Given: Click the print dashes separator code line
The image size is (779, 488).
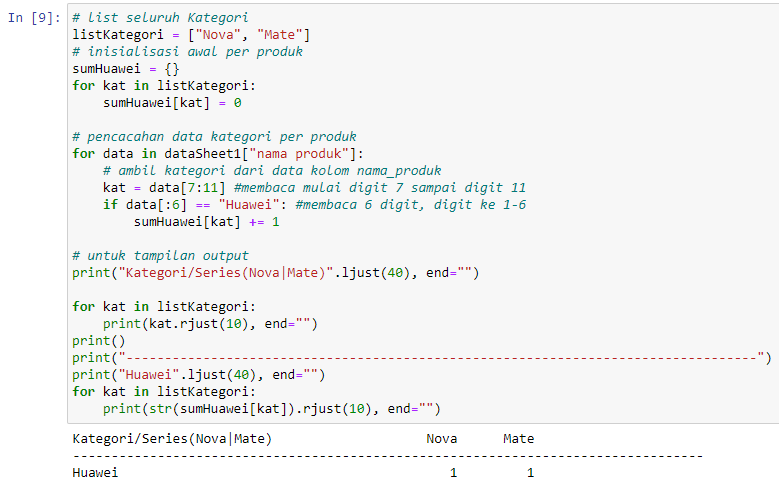Looking at the screenshot, I should click(422, 358).
